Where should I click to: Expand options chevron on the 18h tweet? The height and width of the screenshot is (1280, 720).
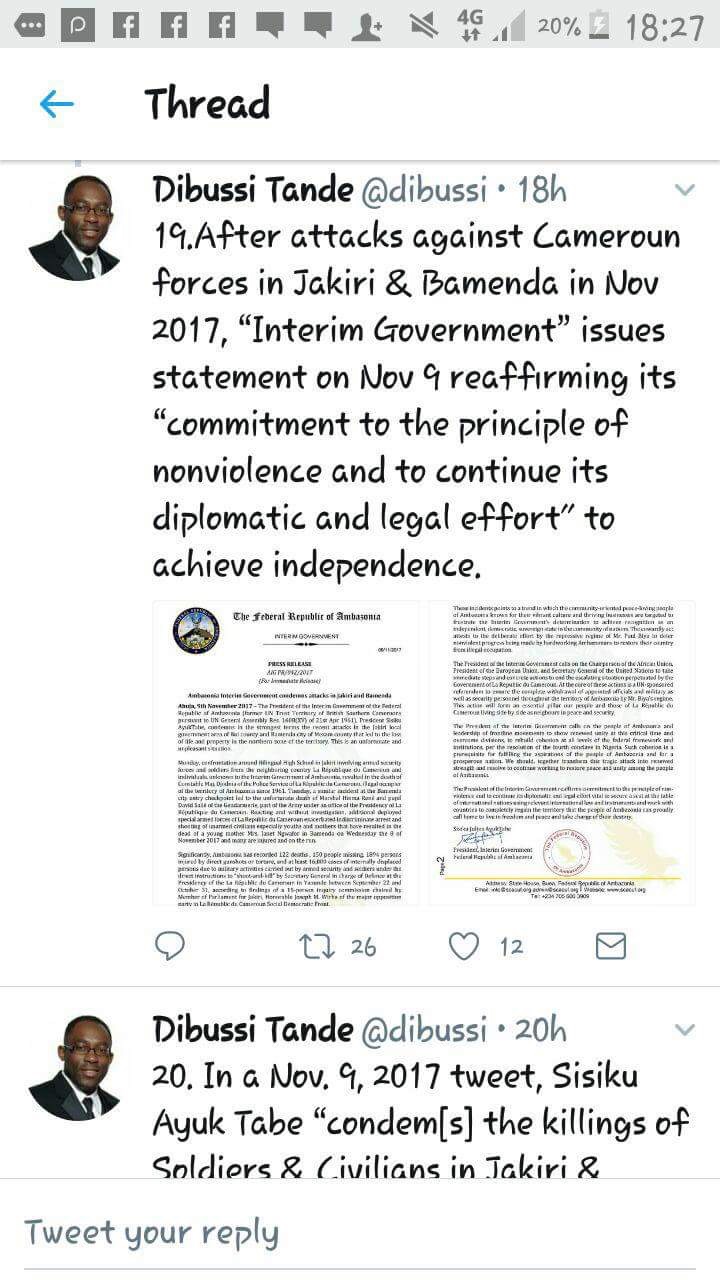point(685,190)
